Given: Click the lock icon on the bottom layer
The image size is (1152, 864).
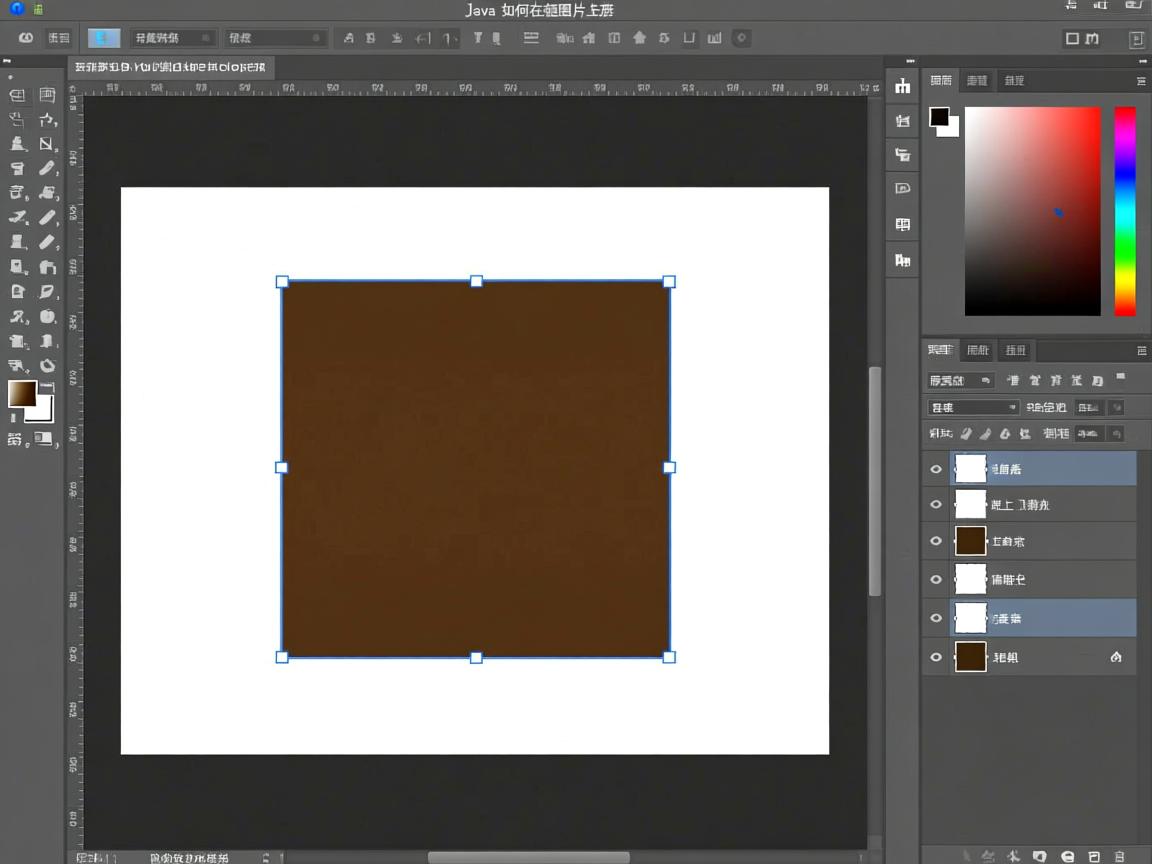Looking at the screenshot, I should tap(1116, 657).
